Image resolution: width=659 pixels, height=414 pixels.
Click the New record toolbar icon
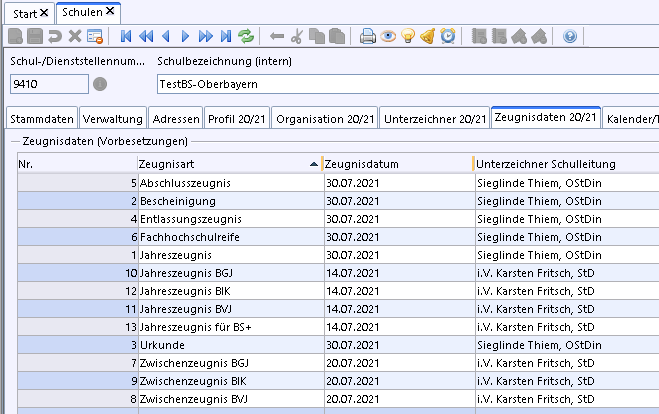pos(16,36)
